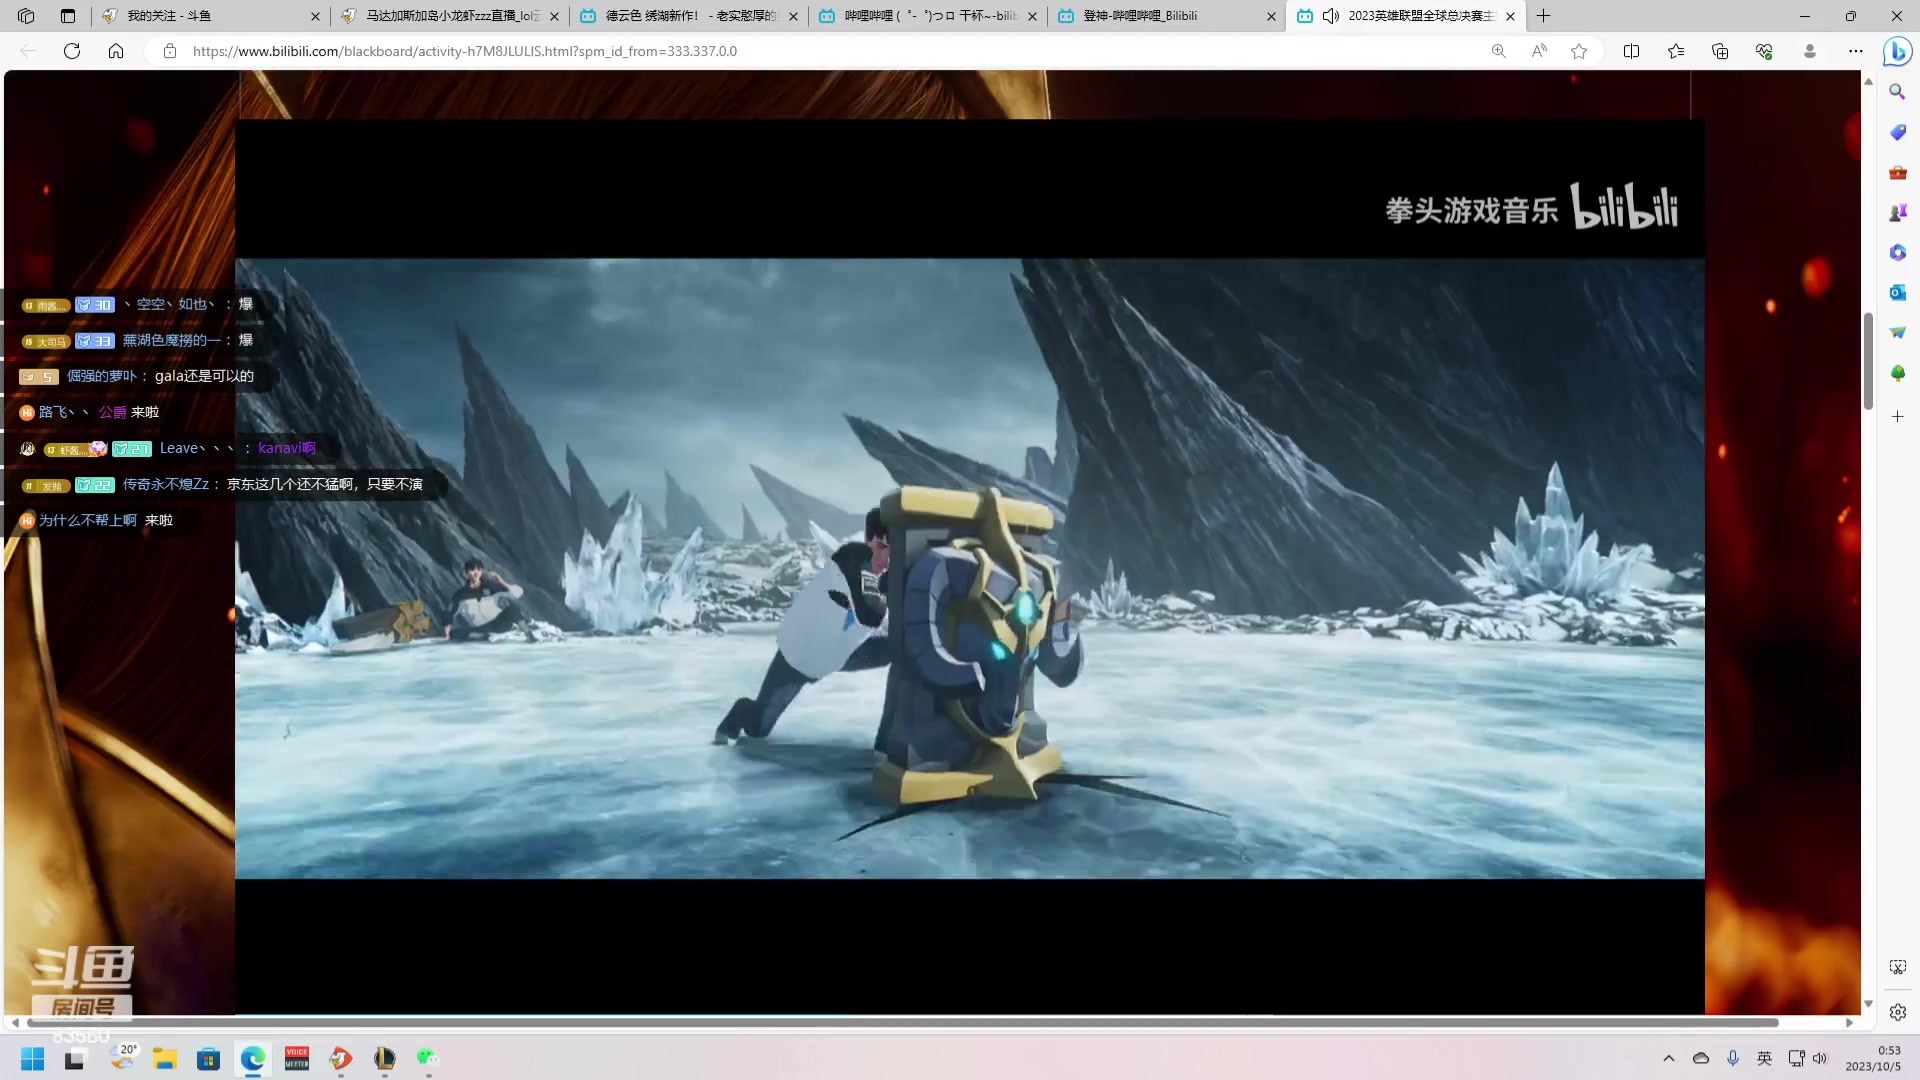
Task: Open the taskbar microphone status icon
Action: coord(1733,1058)
